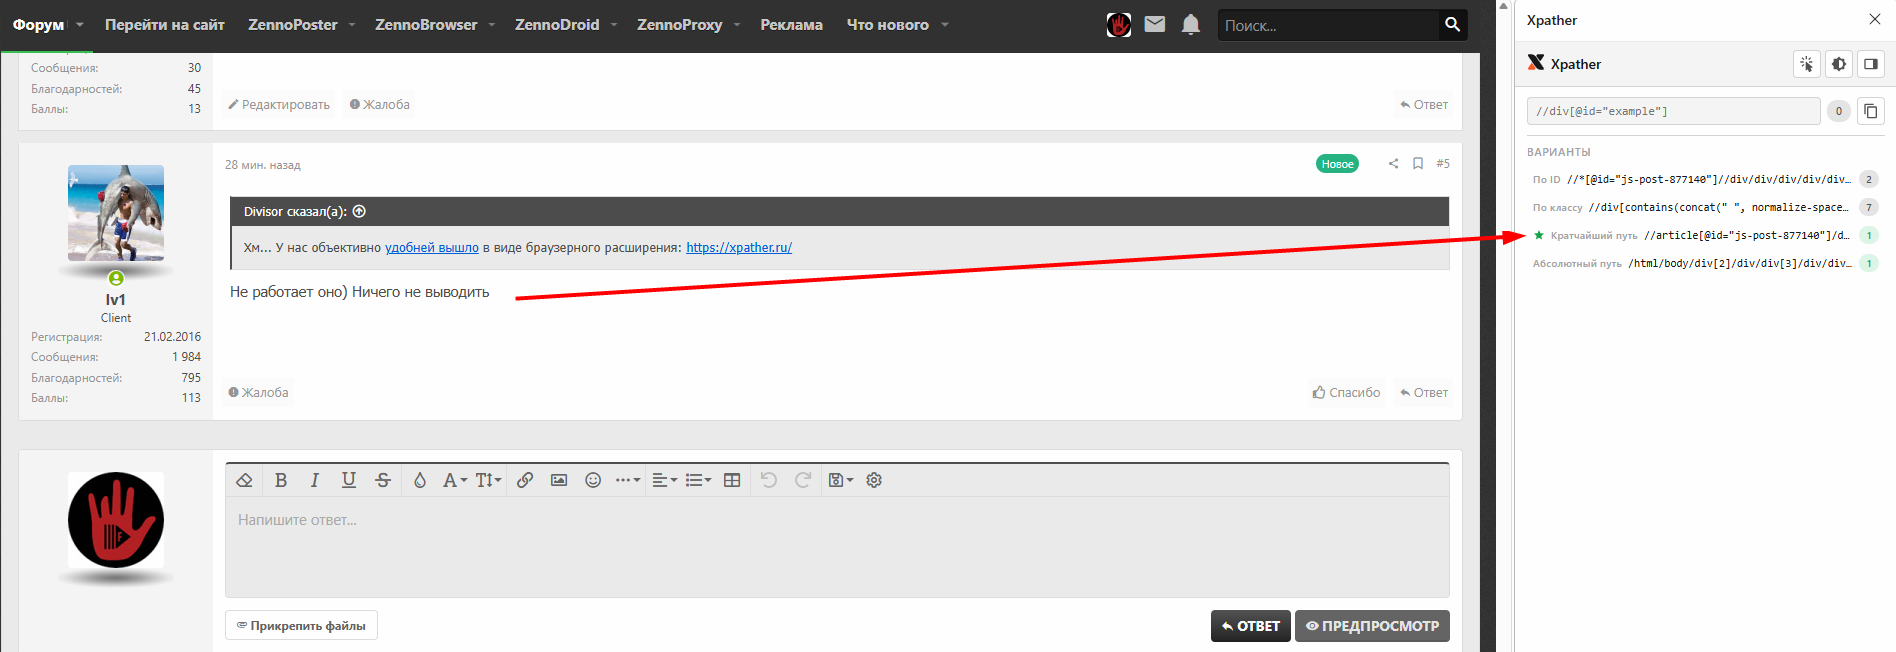
Task: Click Жалоба under lv1's post
Action: tap(258, 392)
